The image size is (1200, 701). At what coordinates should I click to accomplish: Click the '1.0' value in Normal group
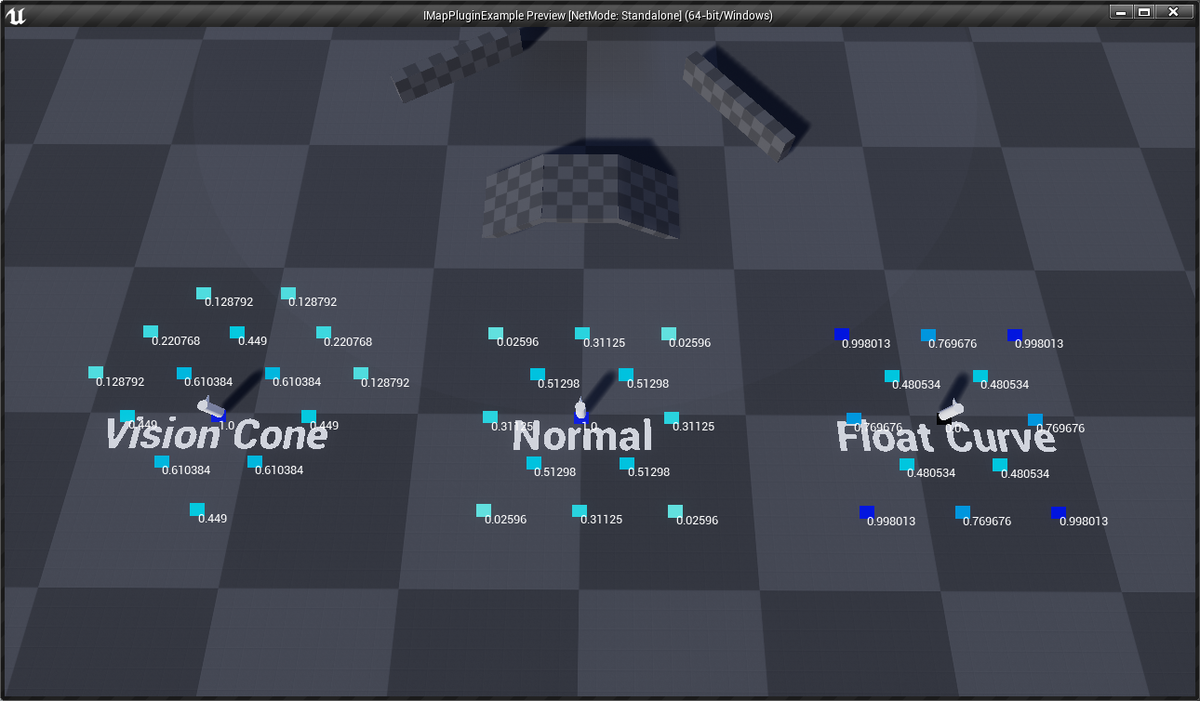[x=588, y=427]
